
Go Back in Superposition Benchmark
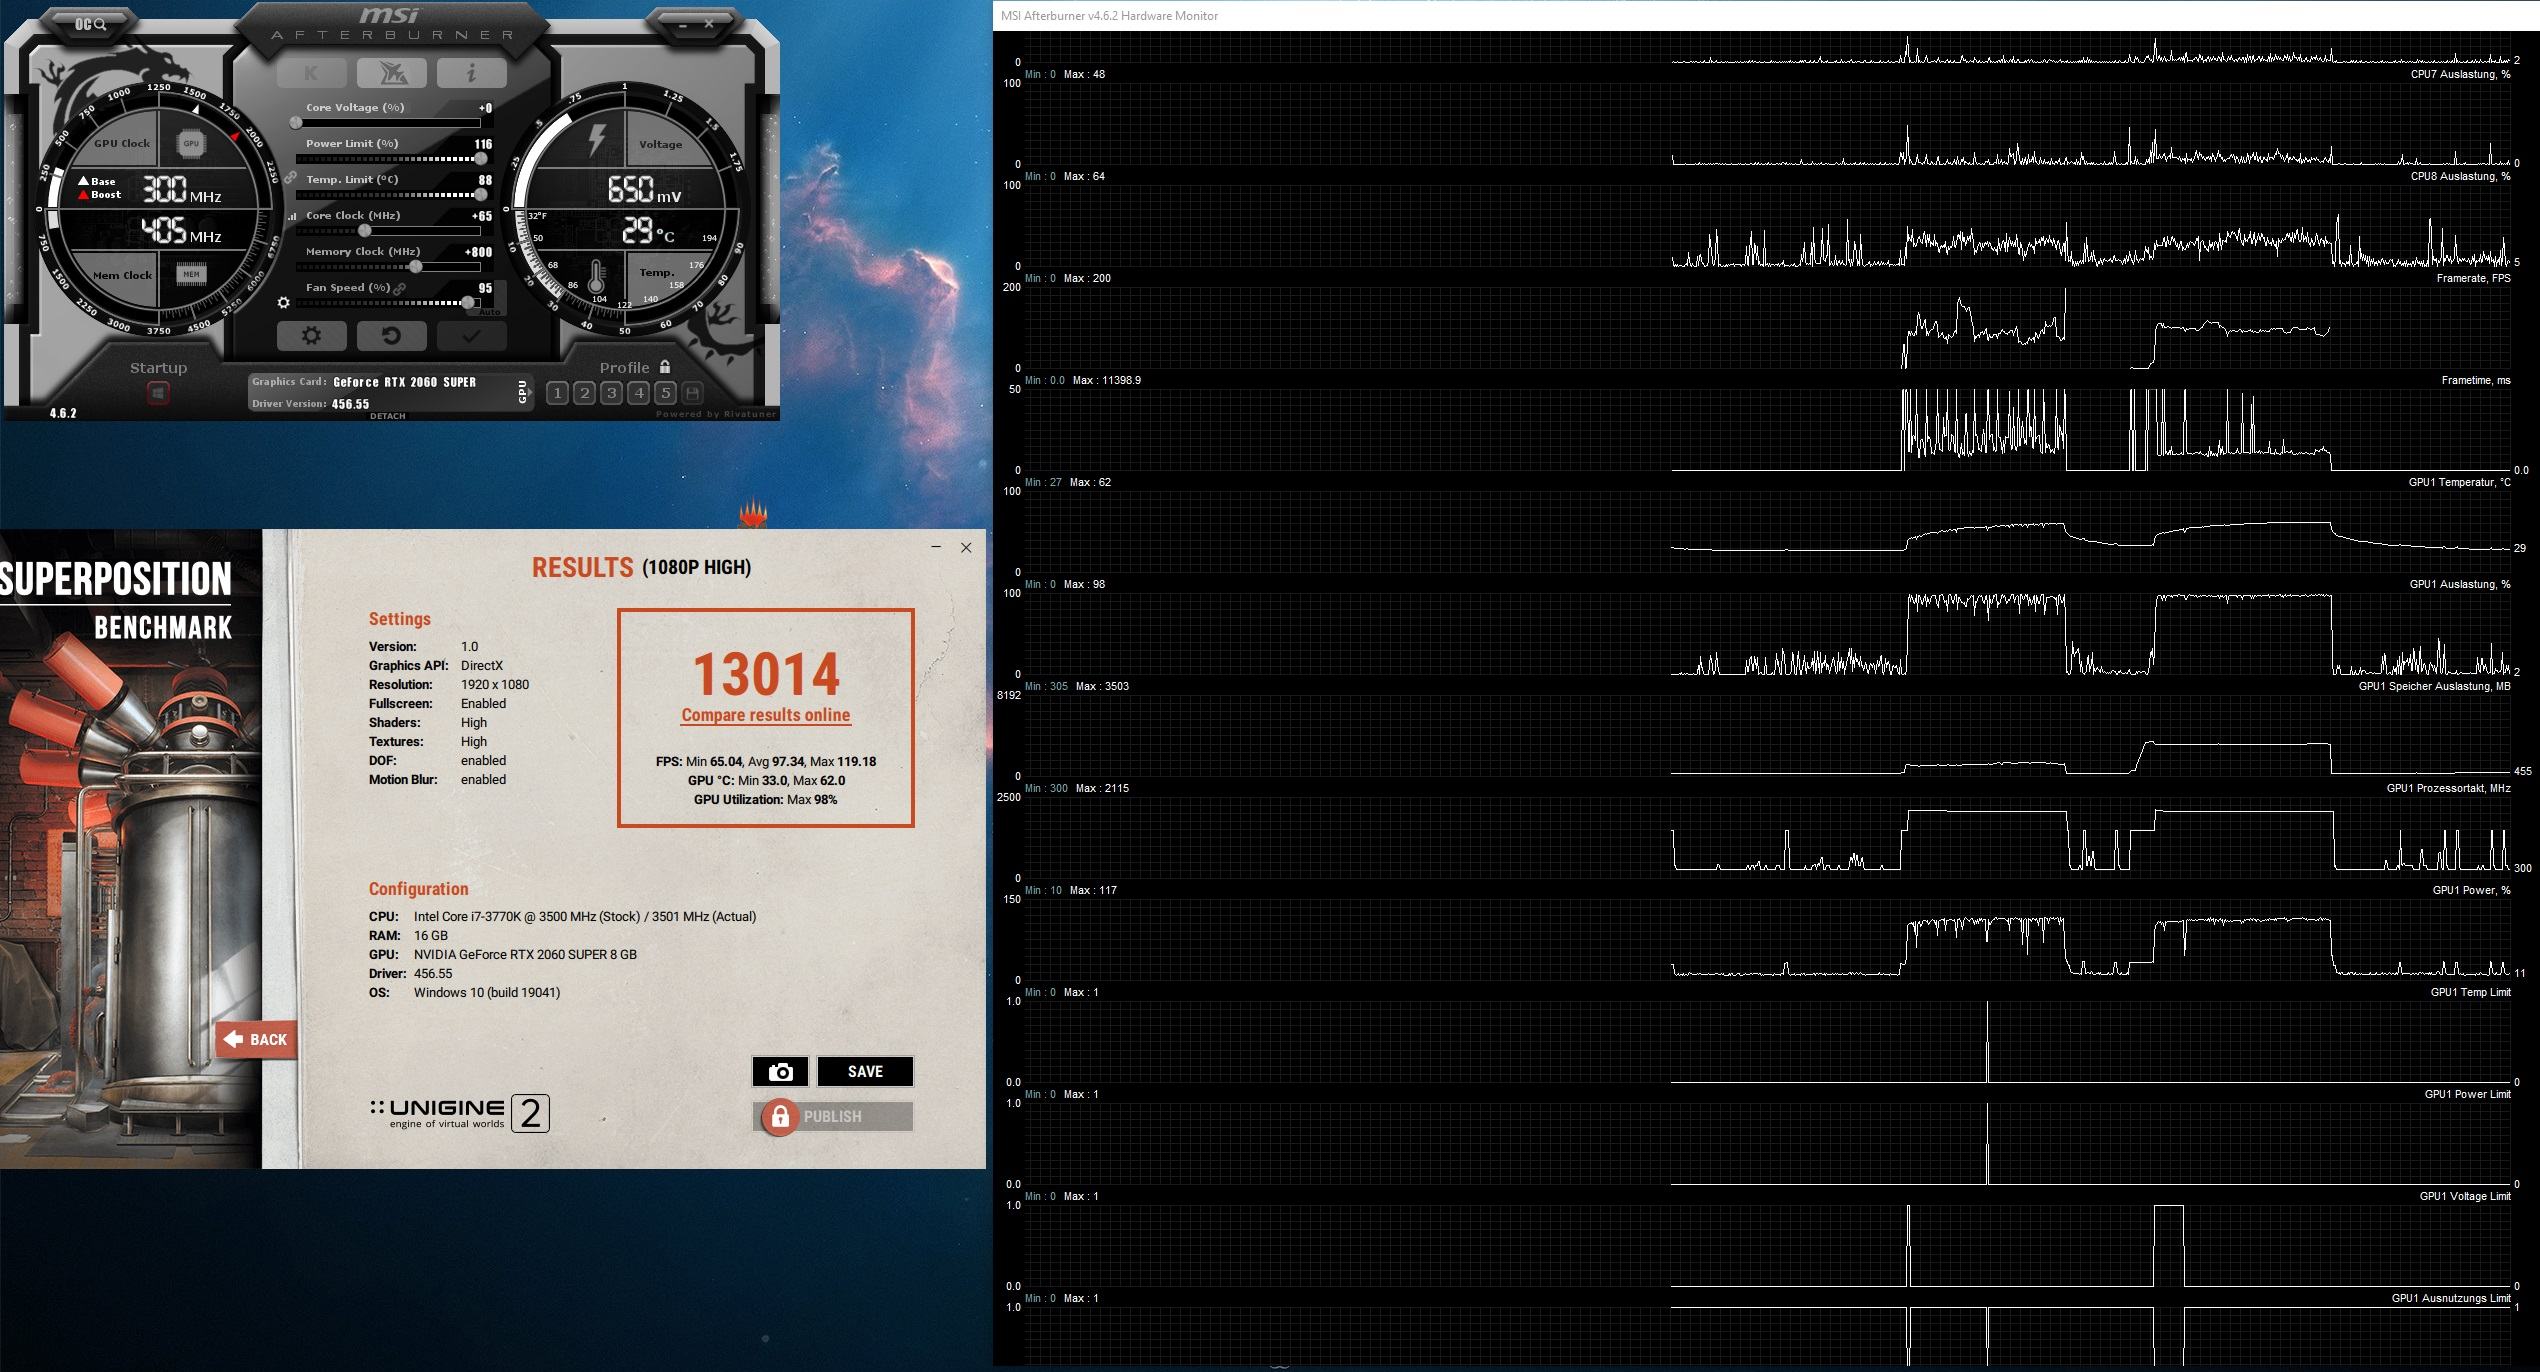tap(256, 1040)
